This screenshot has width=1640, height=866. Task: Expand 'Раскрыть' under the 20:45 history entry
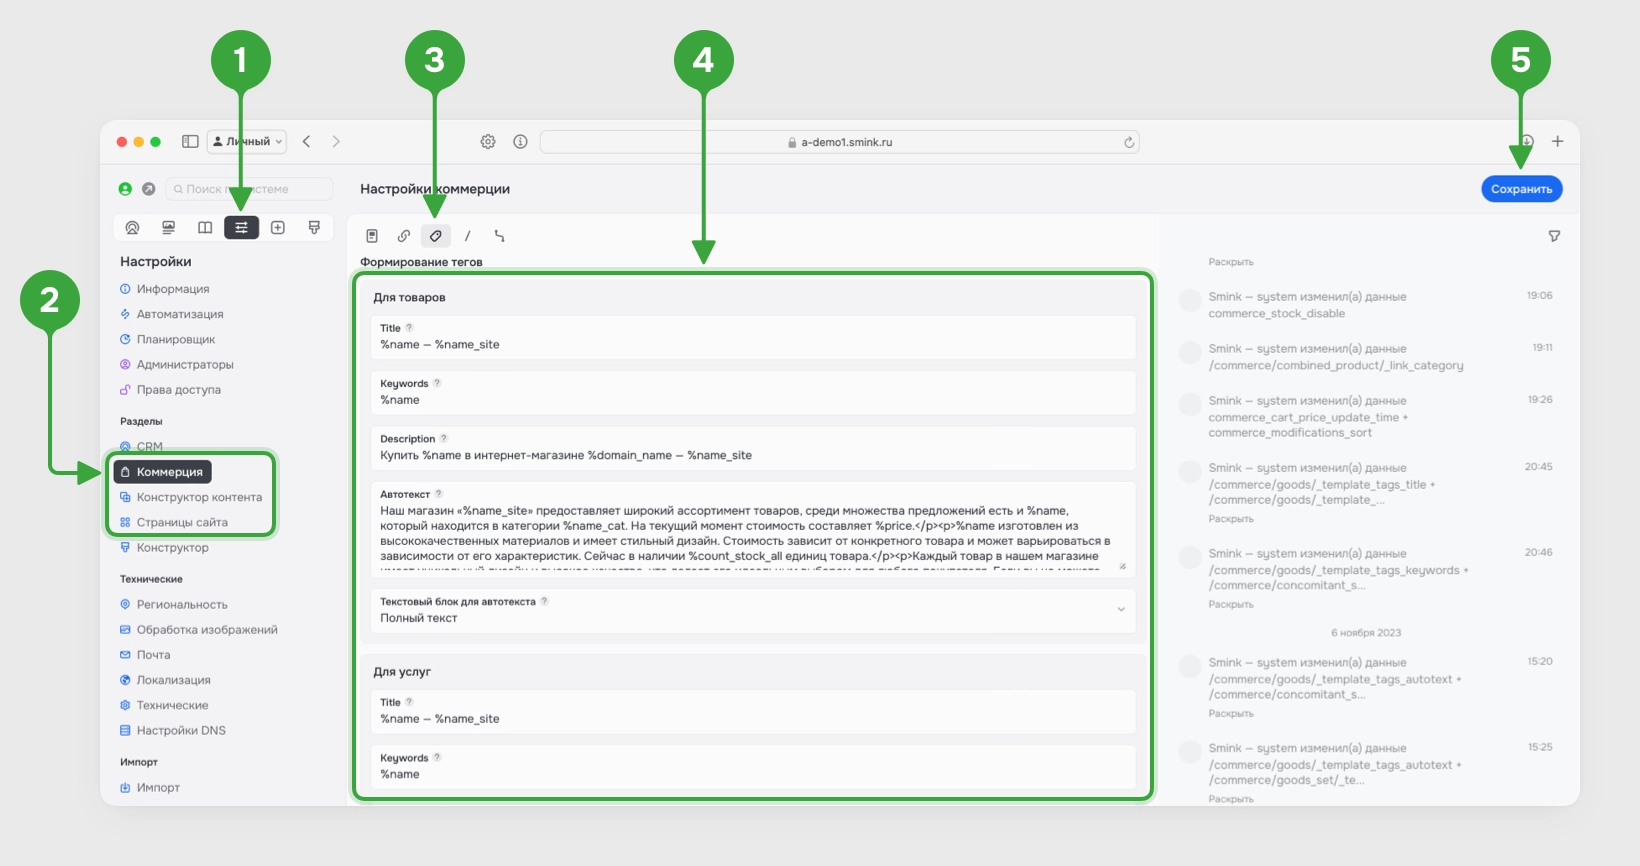pyautogui.click(x=1230, y=519)
